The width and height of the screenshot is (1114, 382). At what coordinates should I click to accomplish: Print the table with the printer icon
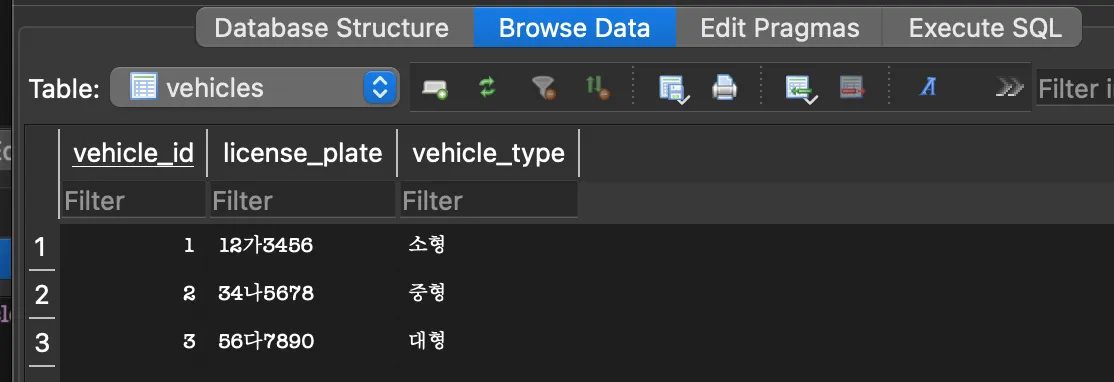coord(724,87)
